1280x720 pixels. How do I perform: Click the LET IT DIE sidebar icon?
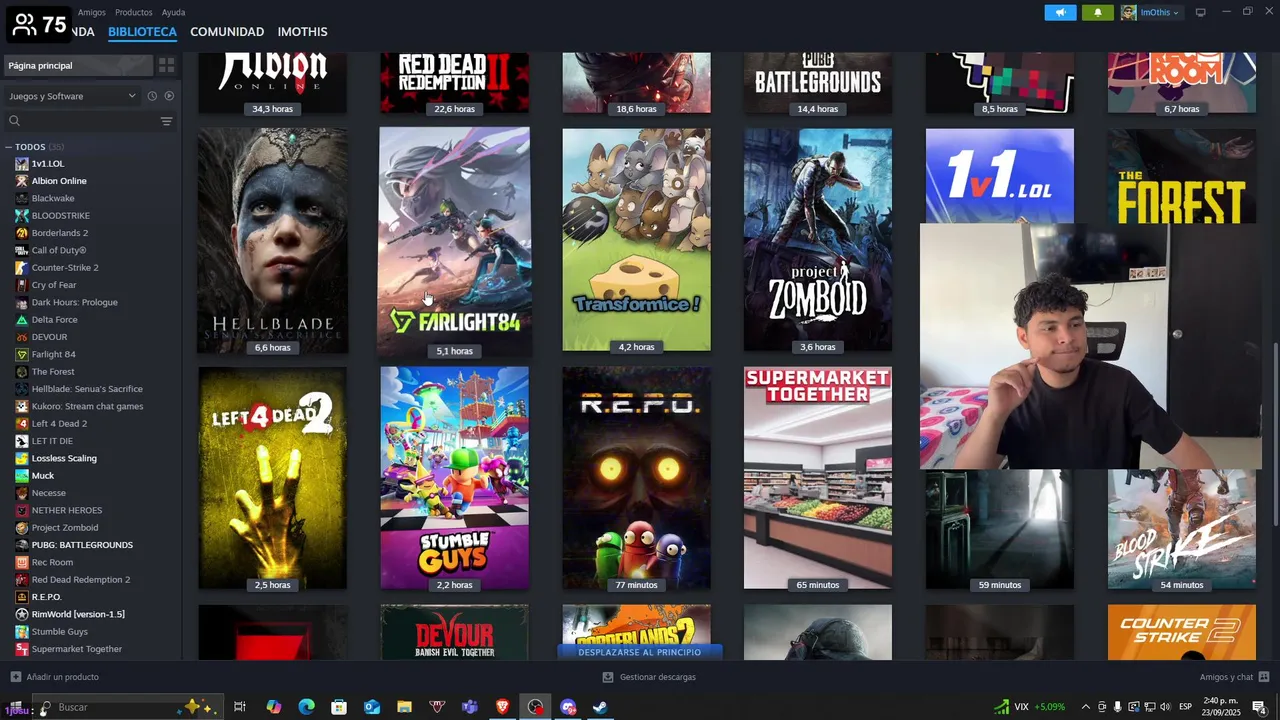click(x=22, y=441)
